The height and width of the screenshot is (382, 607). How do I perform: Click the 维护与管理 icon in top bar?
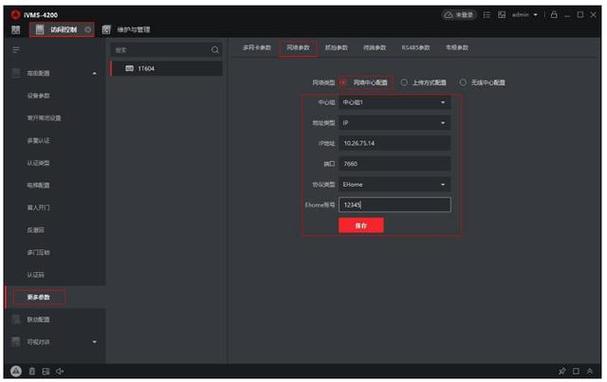(106, 30)
